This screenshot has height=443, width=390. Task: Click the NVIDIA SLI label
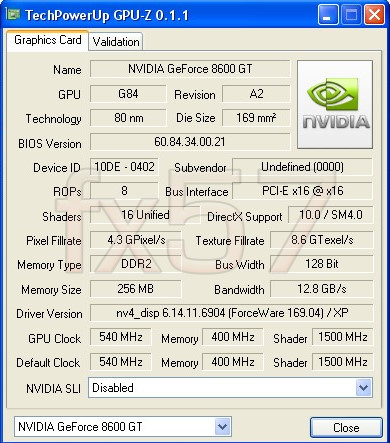53,389
